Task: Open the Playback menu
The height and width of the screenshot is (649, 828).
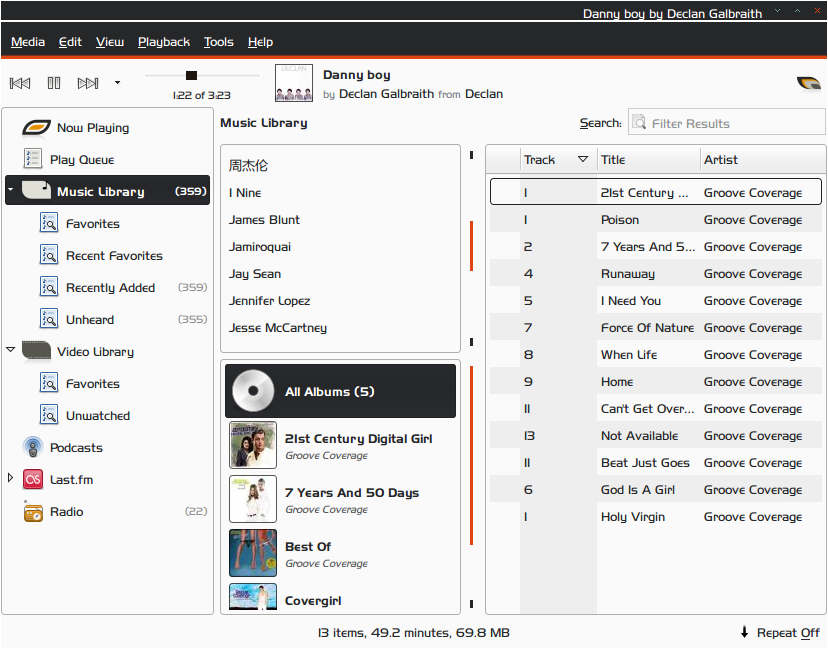Action: (x=164, y=42)
